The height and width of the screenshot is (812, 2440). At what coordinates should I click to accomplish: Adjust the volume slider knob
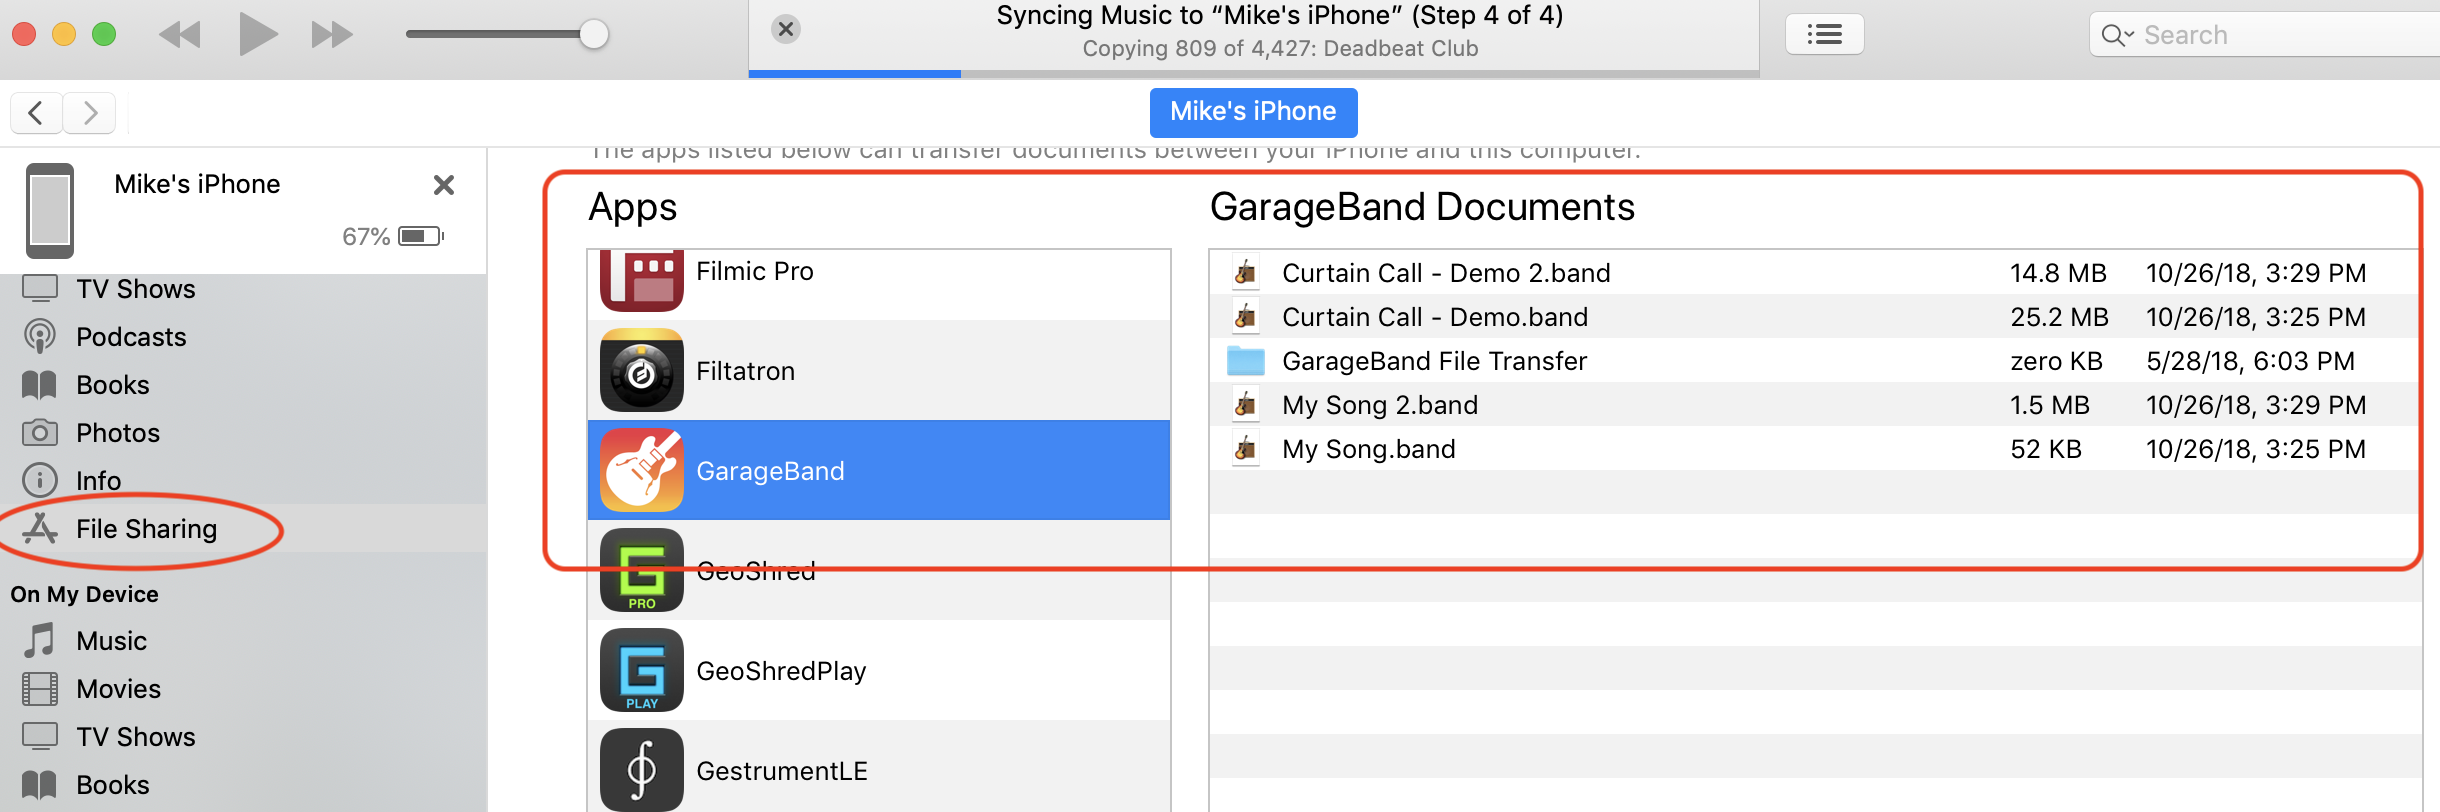click(x=594, y=34)
